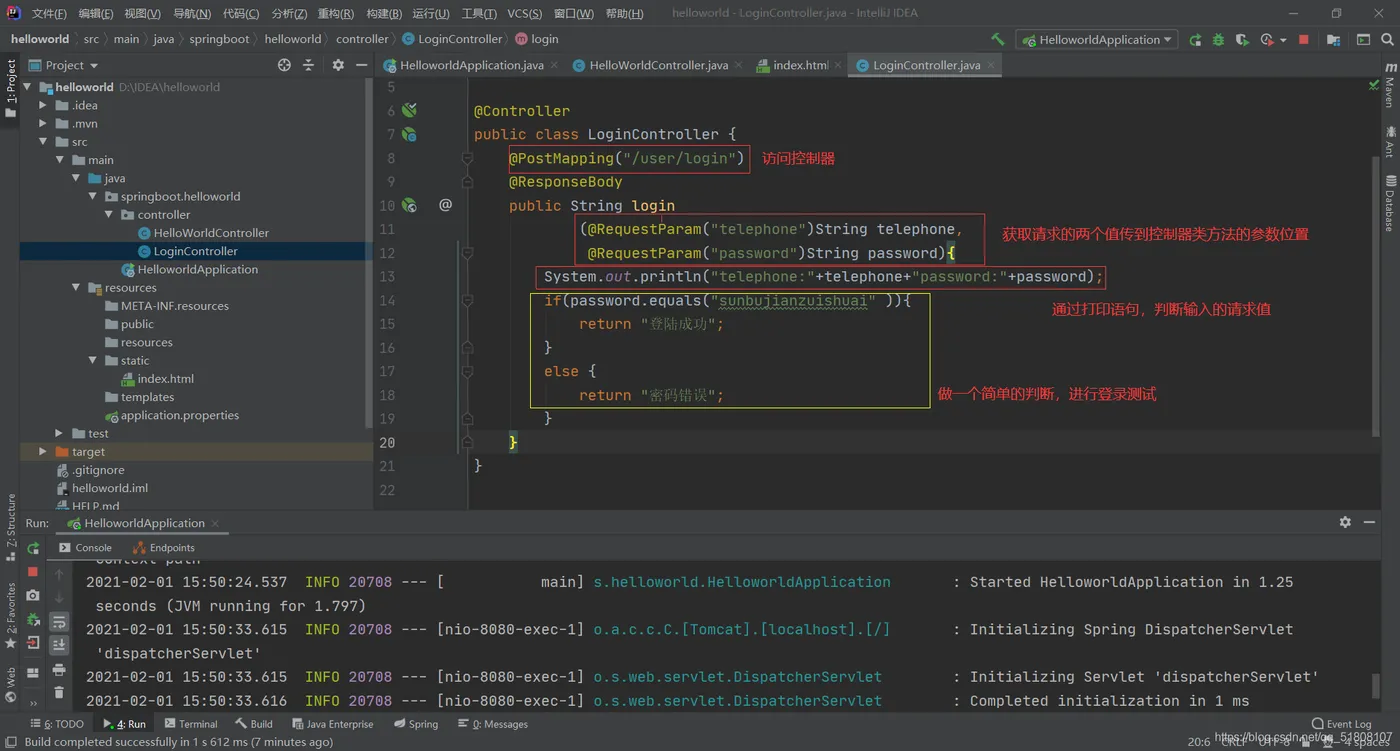Toggle Z: Structure side tab

(x=10, y=528)
